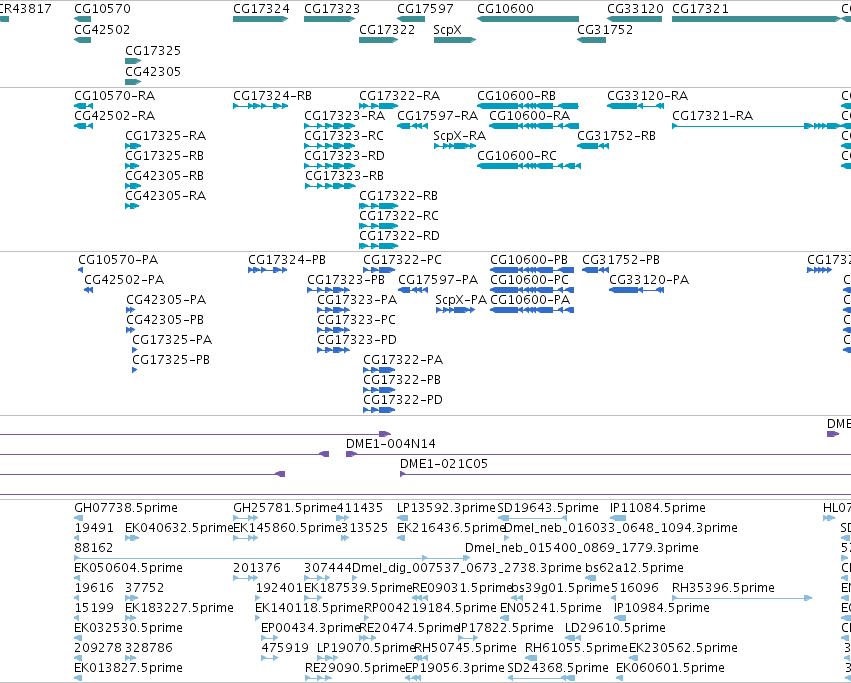Click the CG17321-RA transcript label
The width and height of the screenshot is (851, 683).
pos(713,116)
